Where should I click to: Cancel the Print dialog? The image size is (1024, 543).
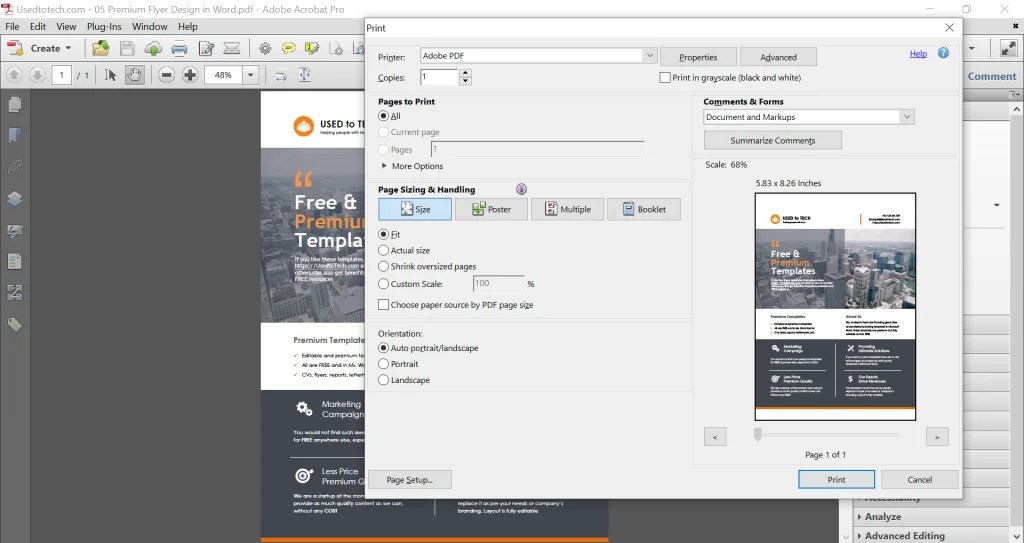(920, 480)
